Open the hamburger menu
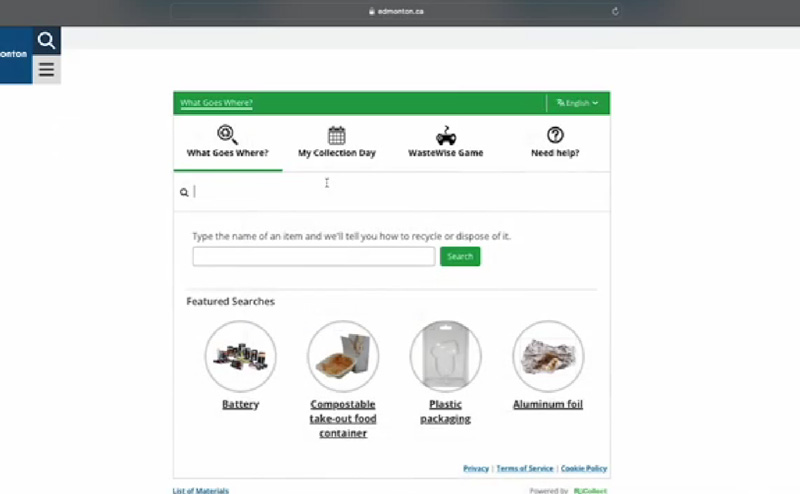This screenshot has width=800, height=494. click(x=46, y=69)
